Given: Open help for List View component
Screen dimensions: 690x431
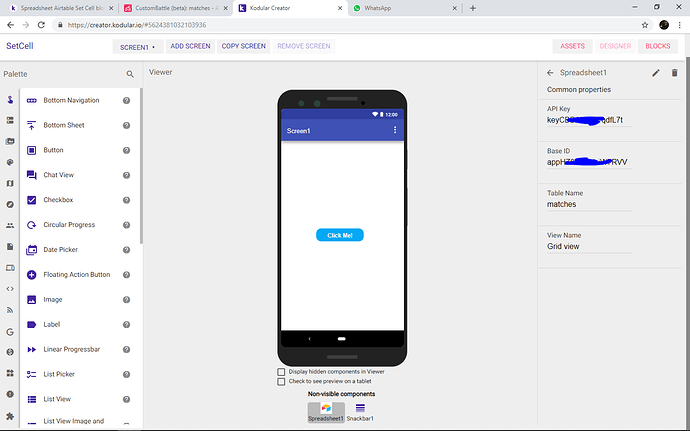Looking at the screenshot, I should point(126,399).
